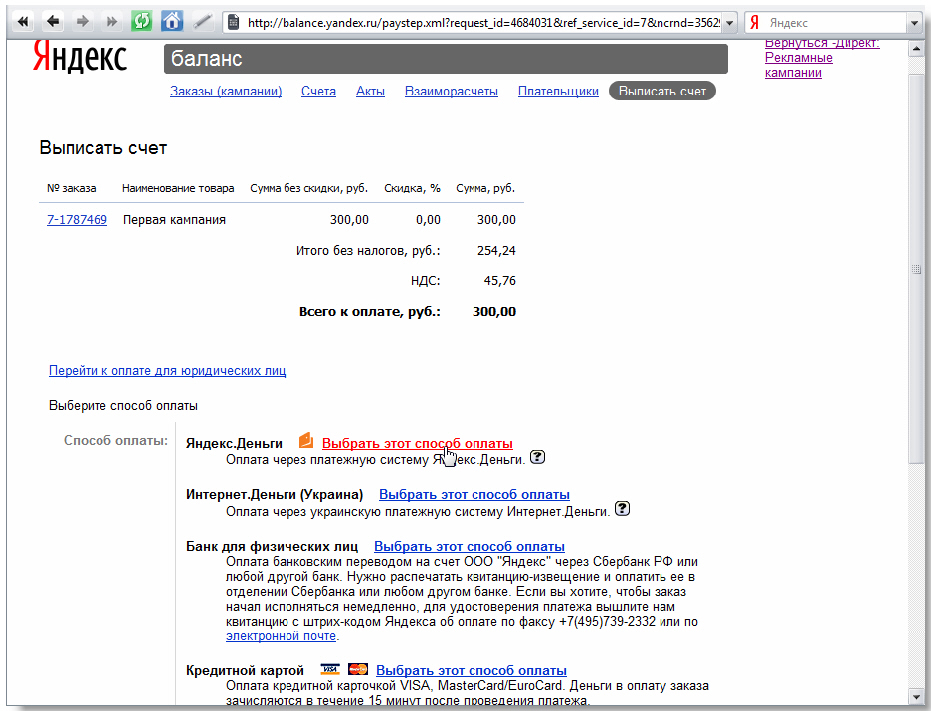This screenshot has height=711, width=931.
Task: Click the Сумма без скидки, руб. column header
Action: 309,188
